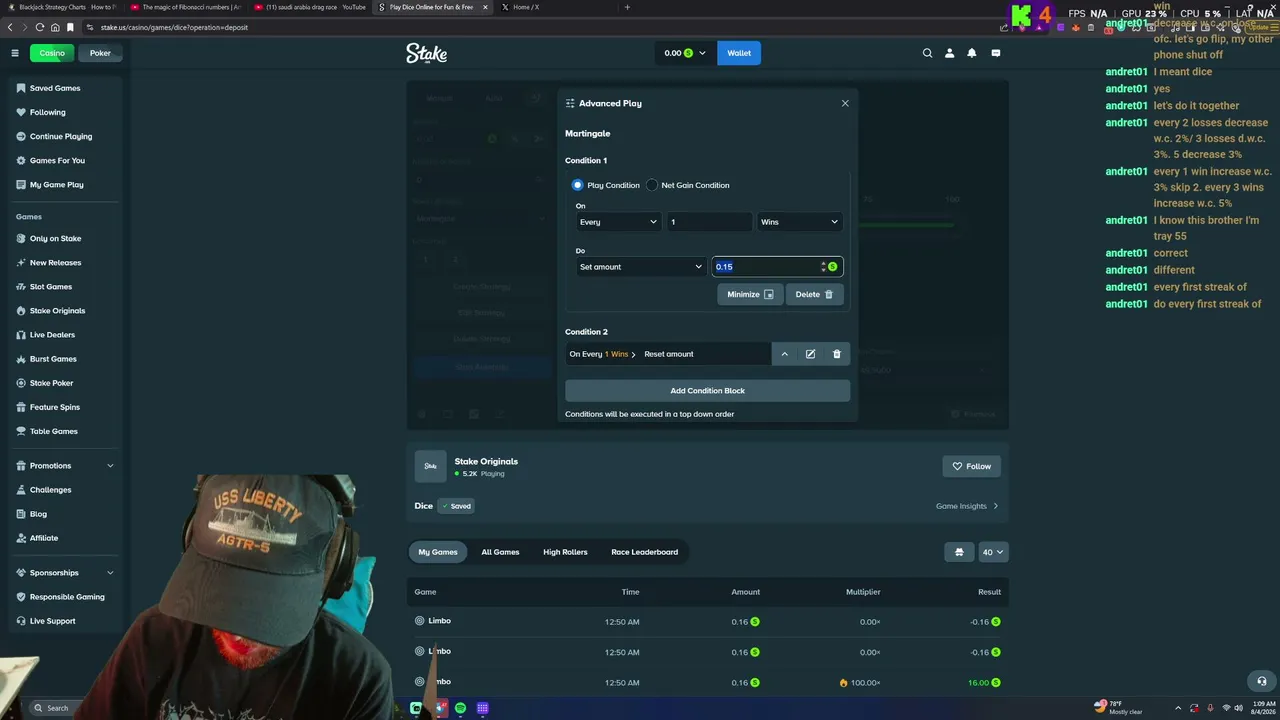Switch to saudi arabia drag race YouTube tab

pyautogui.click(x=310, y=7)
